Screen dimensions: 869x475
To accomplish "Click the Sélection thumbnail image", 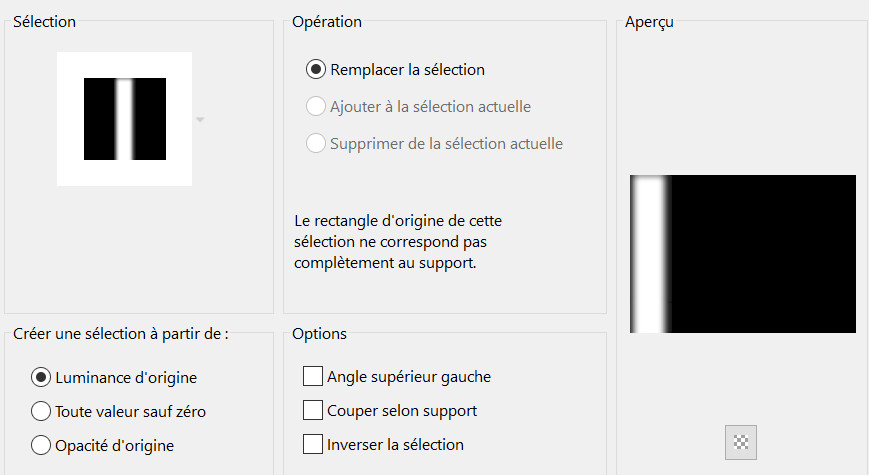I will 124,119.
